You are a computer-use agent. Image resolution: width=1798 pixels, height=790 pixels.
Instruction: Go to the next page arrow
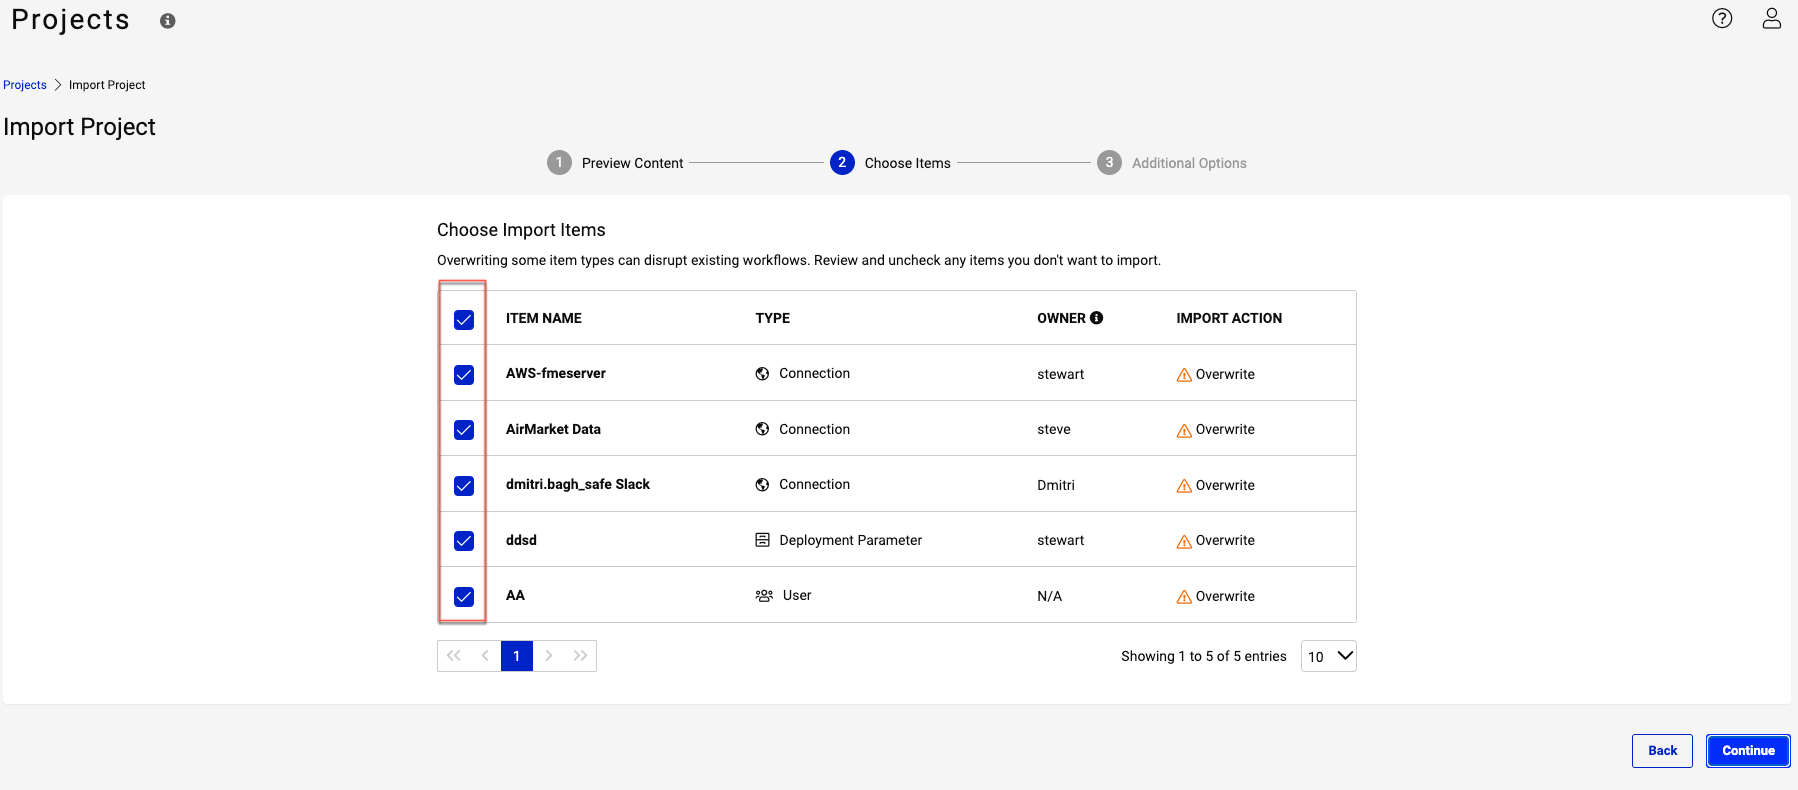tap(549, 656)
